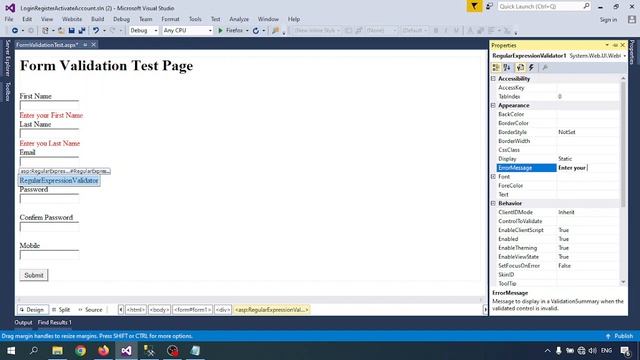Image resolution: width=640 pixels, height=360 pixels.
Task: Open the RegularExpressionValidator1 object selector dropdown
Action: coord(624,56)
